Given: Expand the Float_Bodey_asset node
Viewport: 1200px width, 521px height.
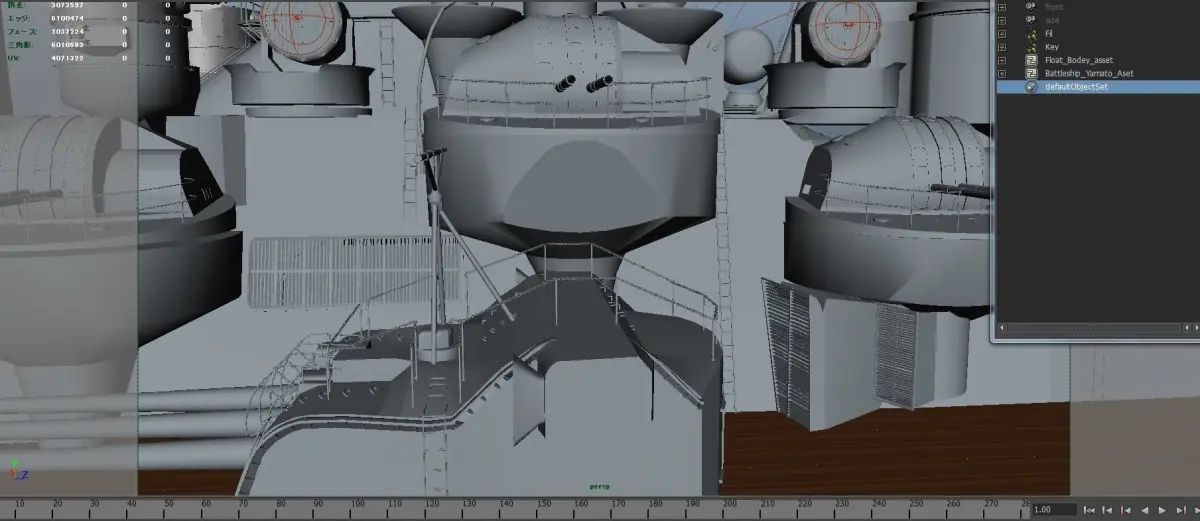Looking at the screenshot, I should (1002, 60).
